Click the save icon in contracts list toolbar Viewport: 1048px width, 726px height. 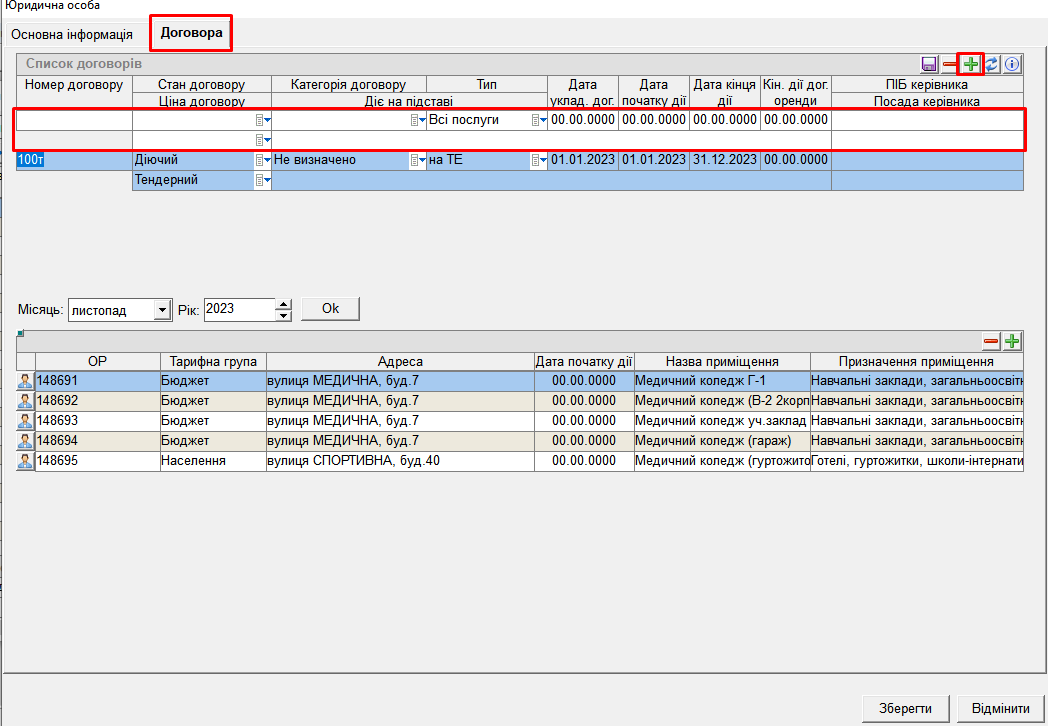929,64
